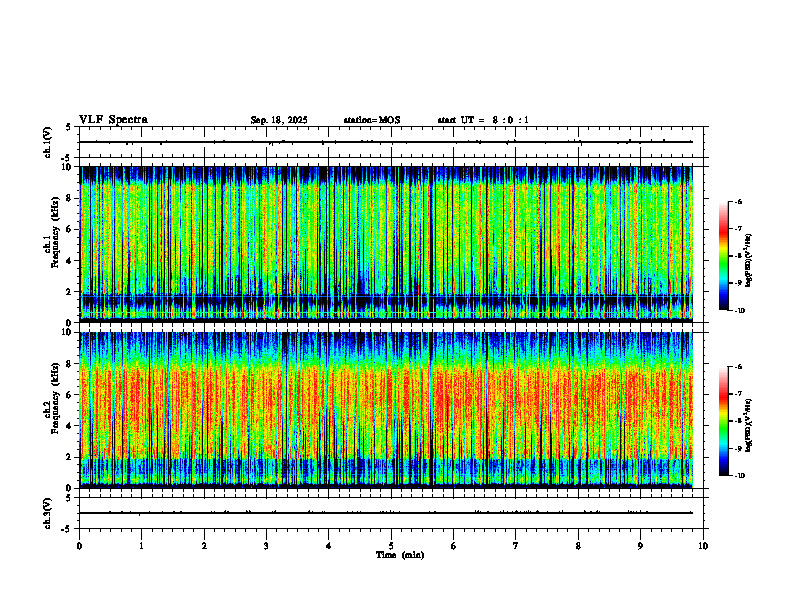Click the "ch.3(V)" axis label
This screenshot has width=792, height=612.
pos(47,513)
